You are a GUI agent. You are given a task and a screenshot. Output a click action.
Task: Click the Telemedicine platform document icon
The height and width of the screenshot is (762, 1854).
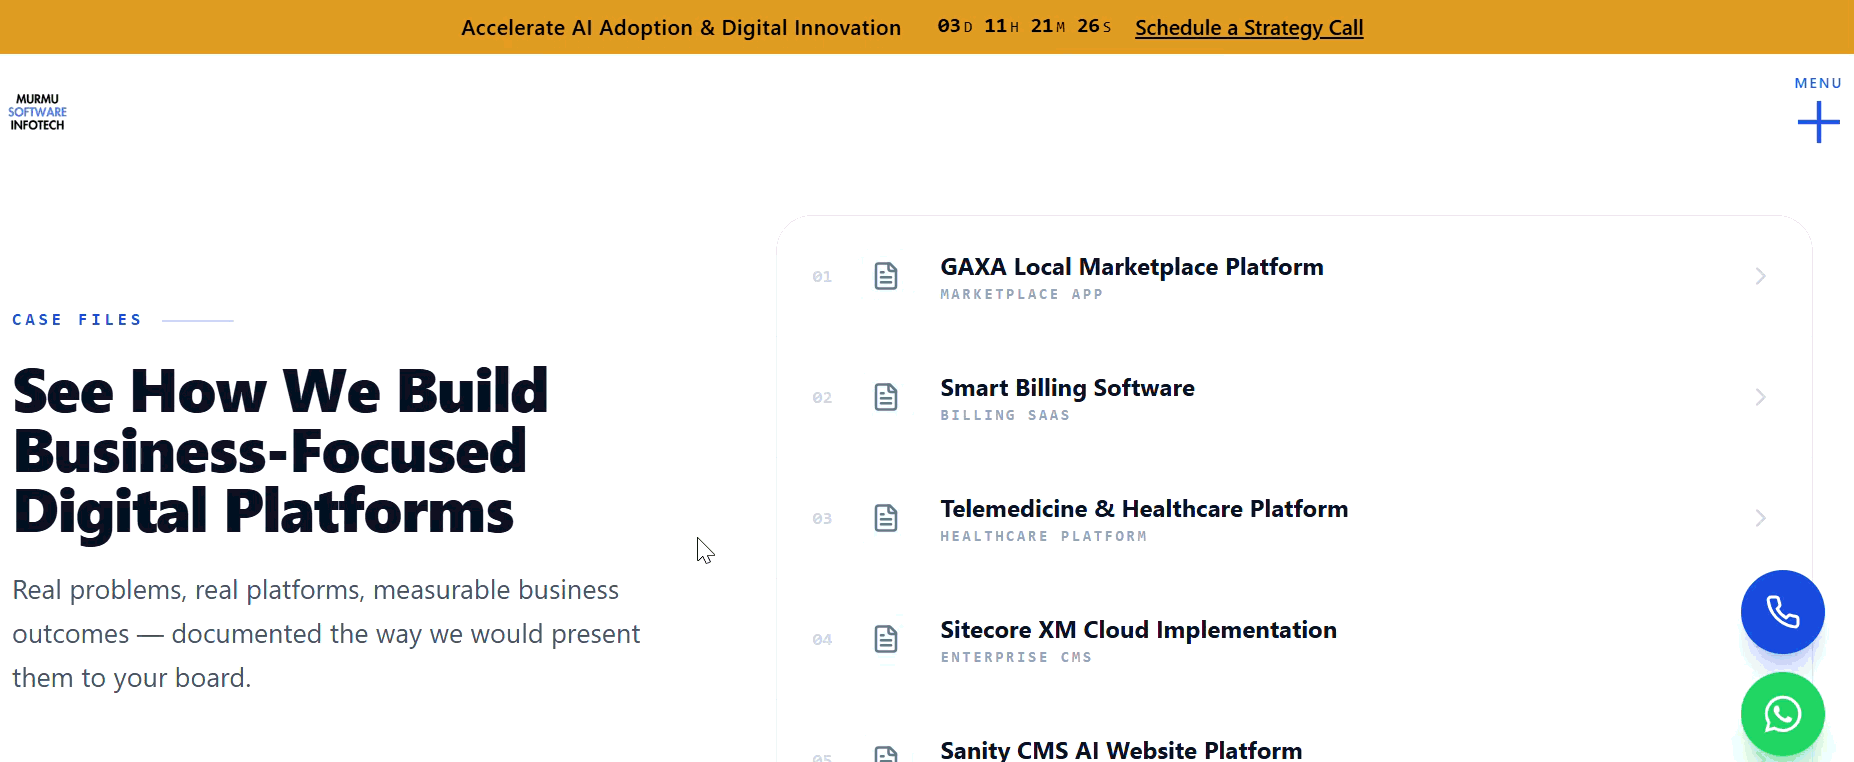(886, 518)
